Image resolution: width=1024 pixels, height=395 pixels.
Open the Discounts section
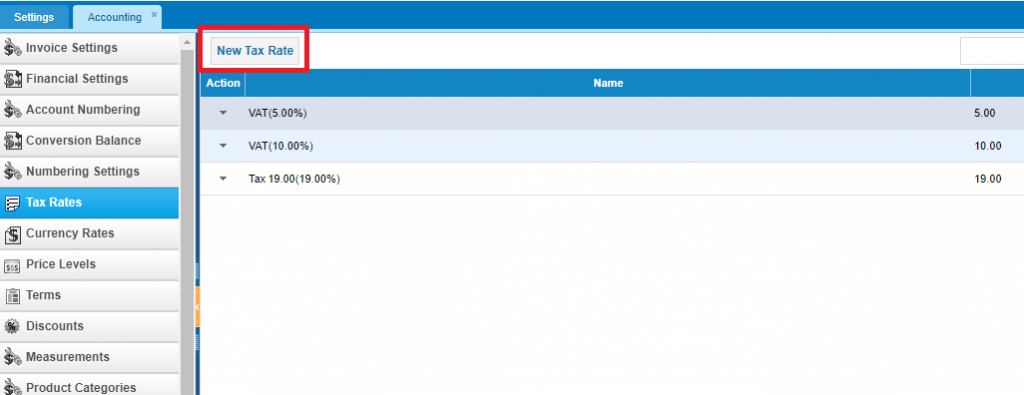tap(89, 326)
